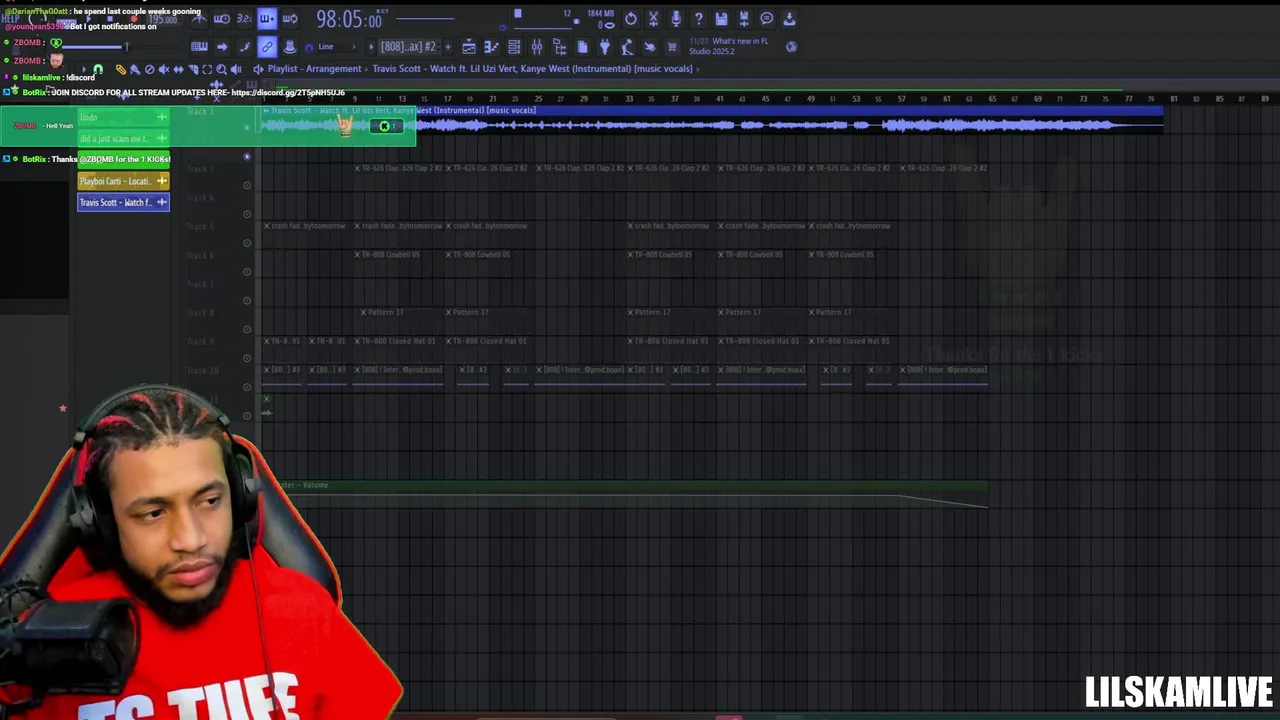Click the shopping cart content library icon

click(672, 47)
